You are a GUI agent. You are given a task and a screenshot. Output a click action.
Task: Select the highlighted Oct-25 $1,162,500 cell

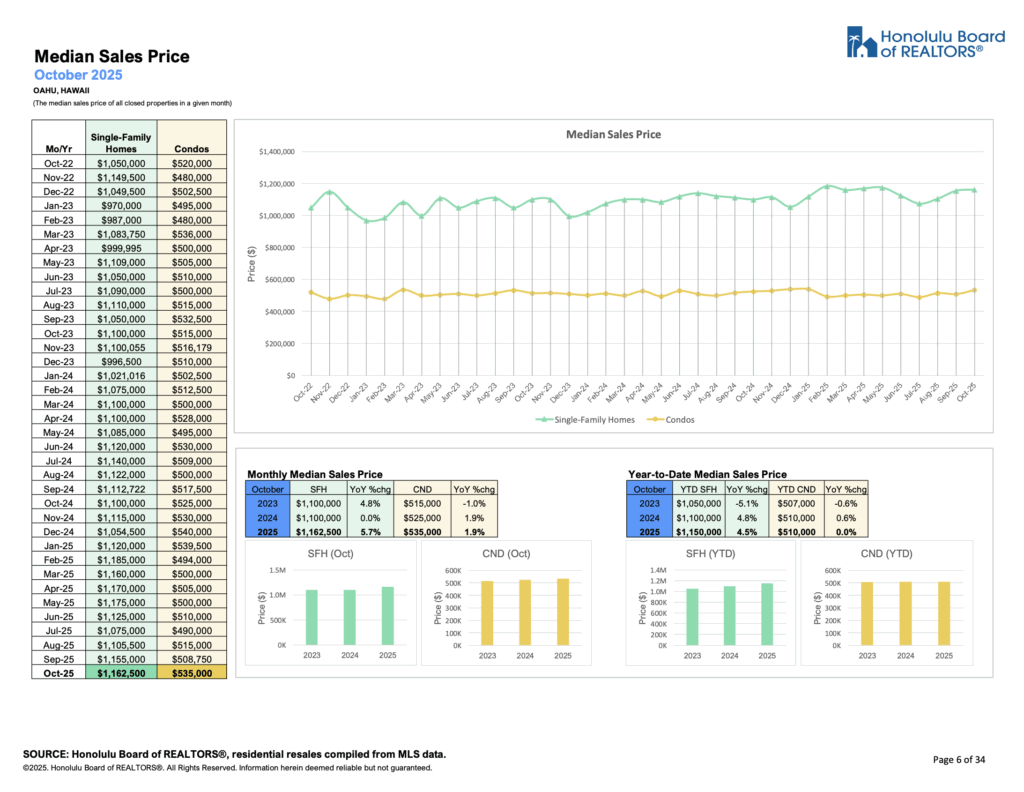coord(121,674)
